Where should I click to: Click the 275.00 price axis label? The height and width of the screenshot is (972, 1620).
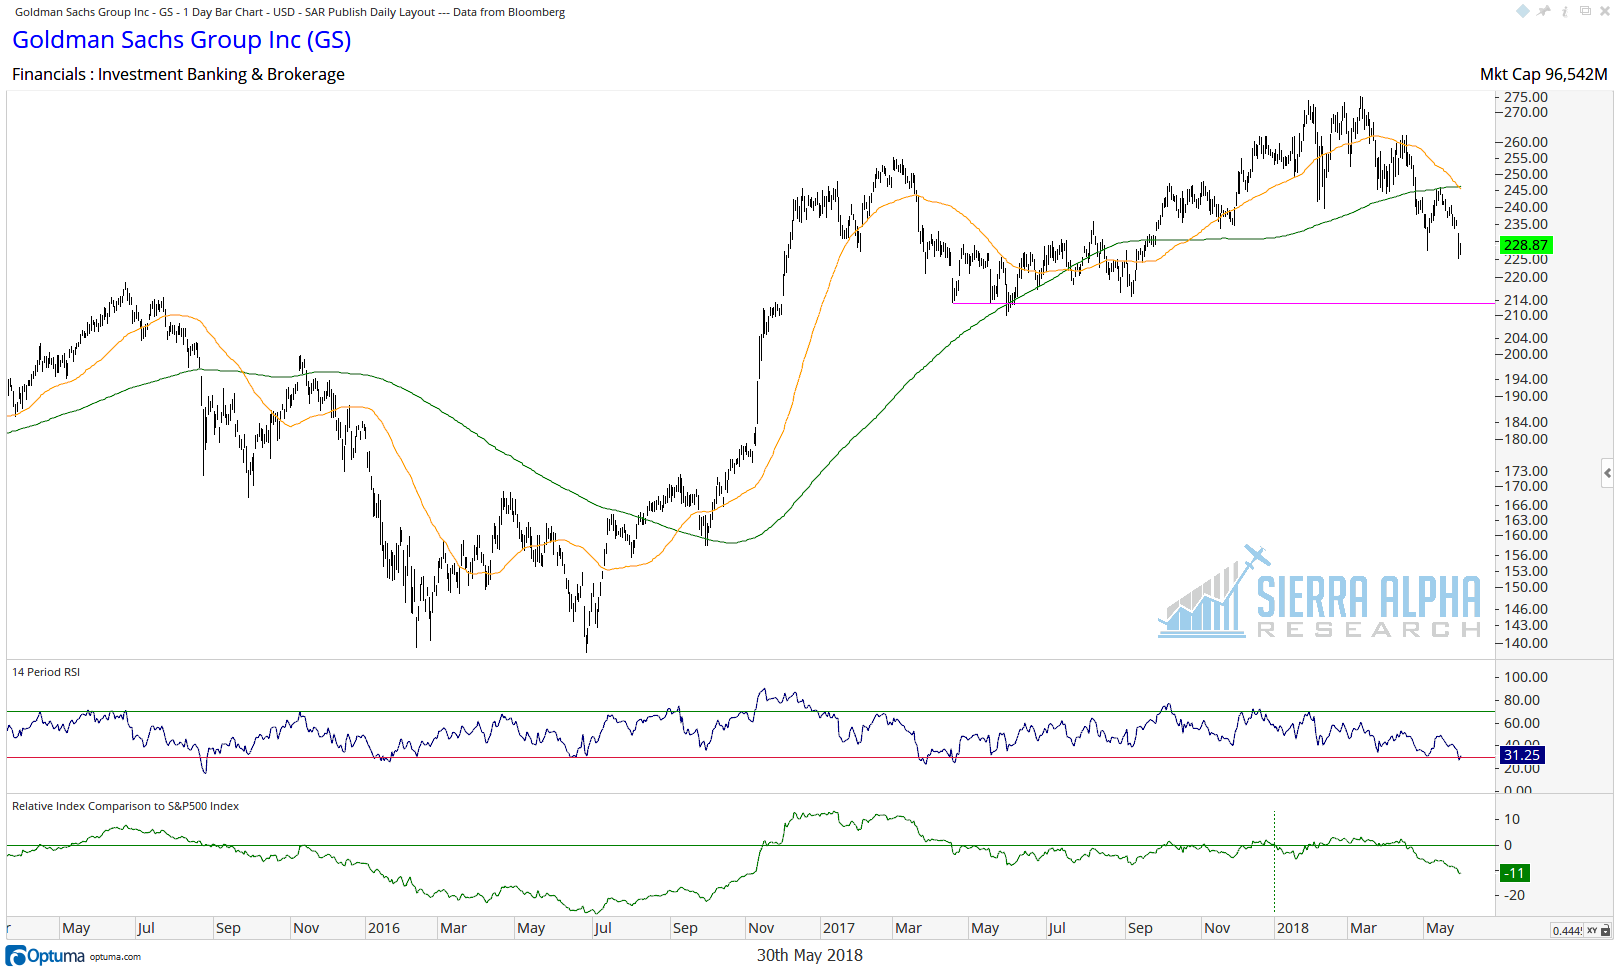[x=1526, y=97]
